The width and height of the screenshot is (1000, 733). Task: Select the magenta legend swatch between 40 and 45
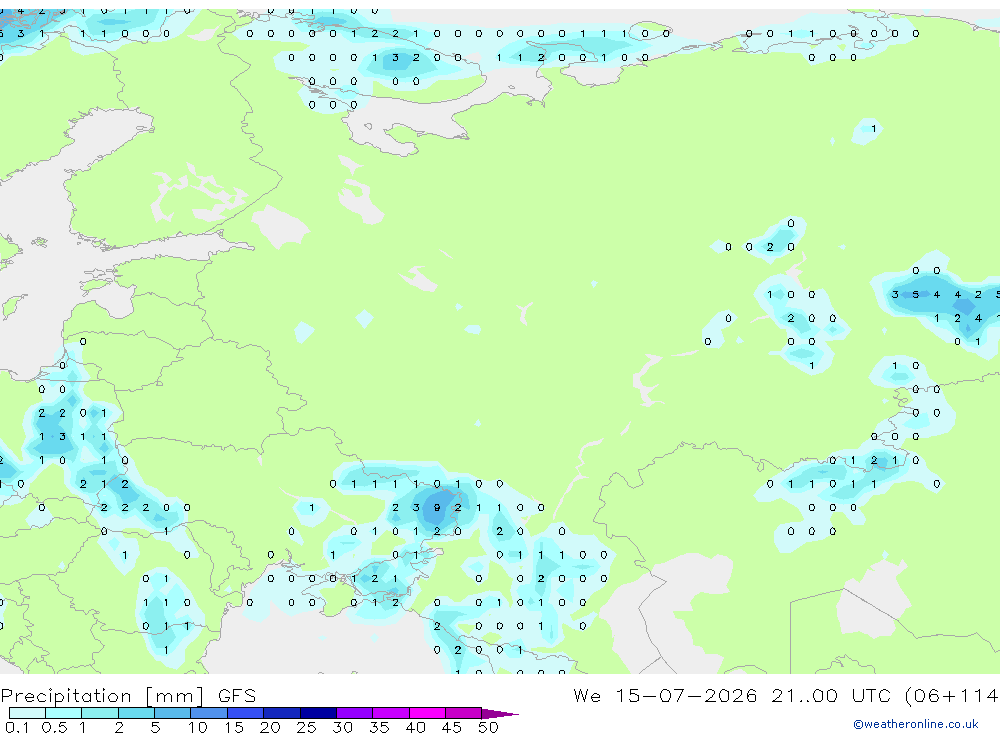pos(427,713)
